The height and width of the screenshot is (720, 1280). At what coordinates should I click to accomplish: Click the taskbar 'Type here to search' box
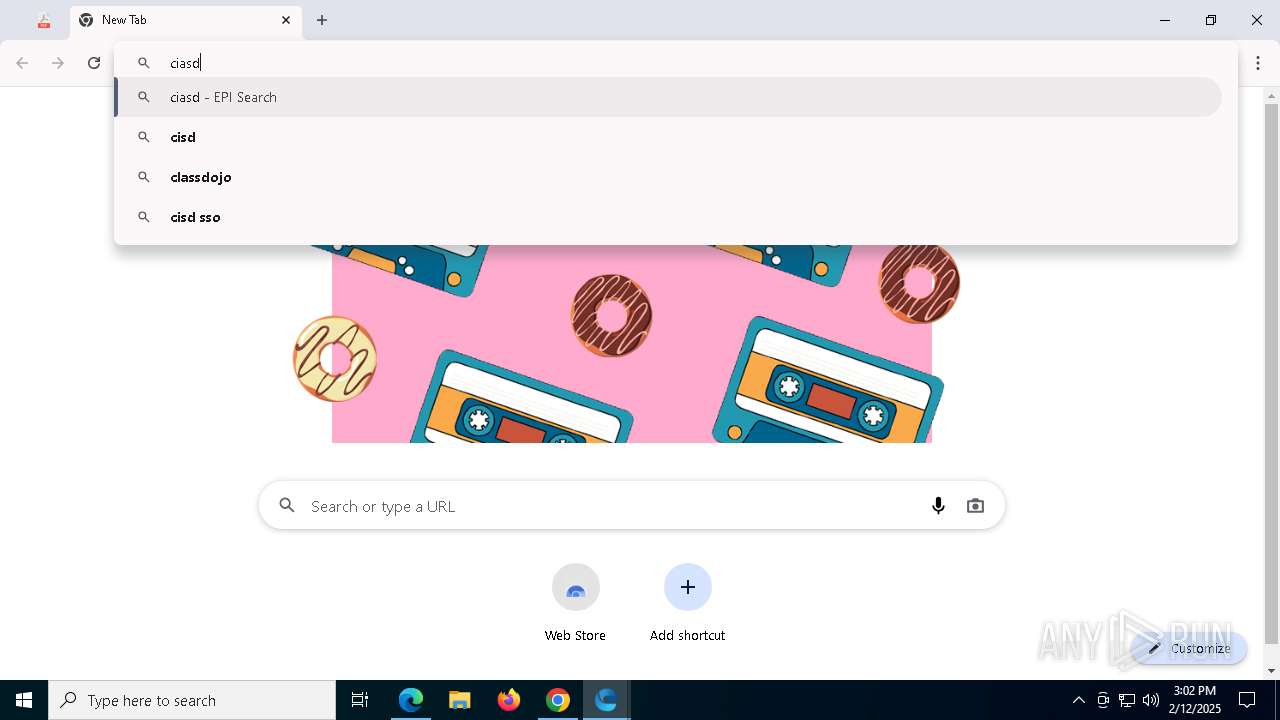192,700
